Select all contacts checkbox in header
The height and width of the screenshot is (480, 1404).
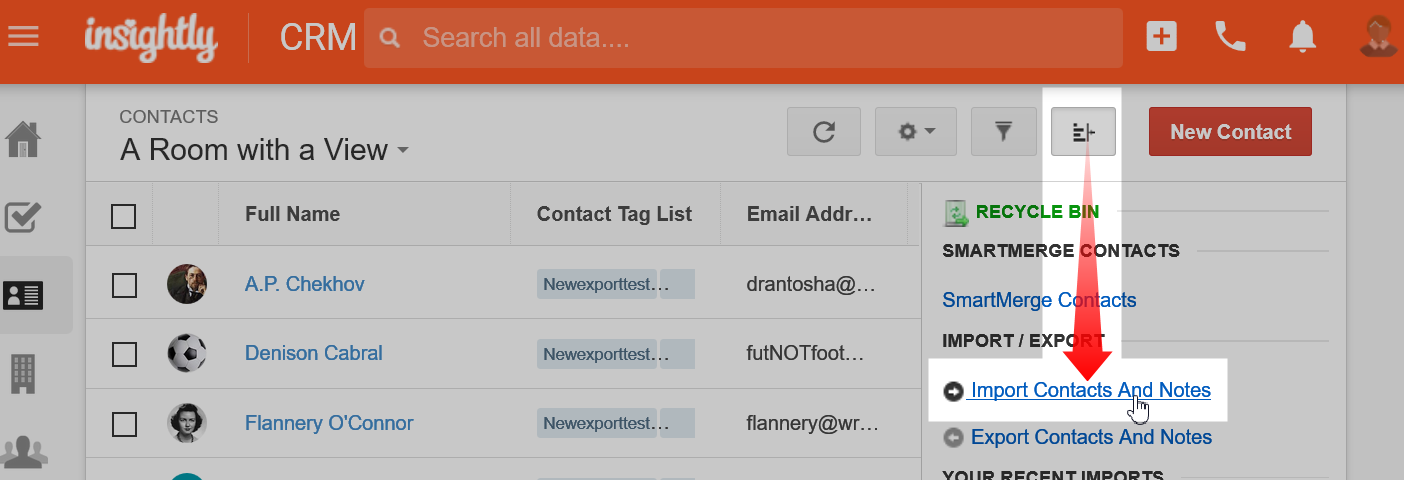[x=123, y=215]
